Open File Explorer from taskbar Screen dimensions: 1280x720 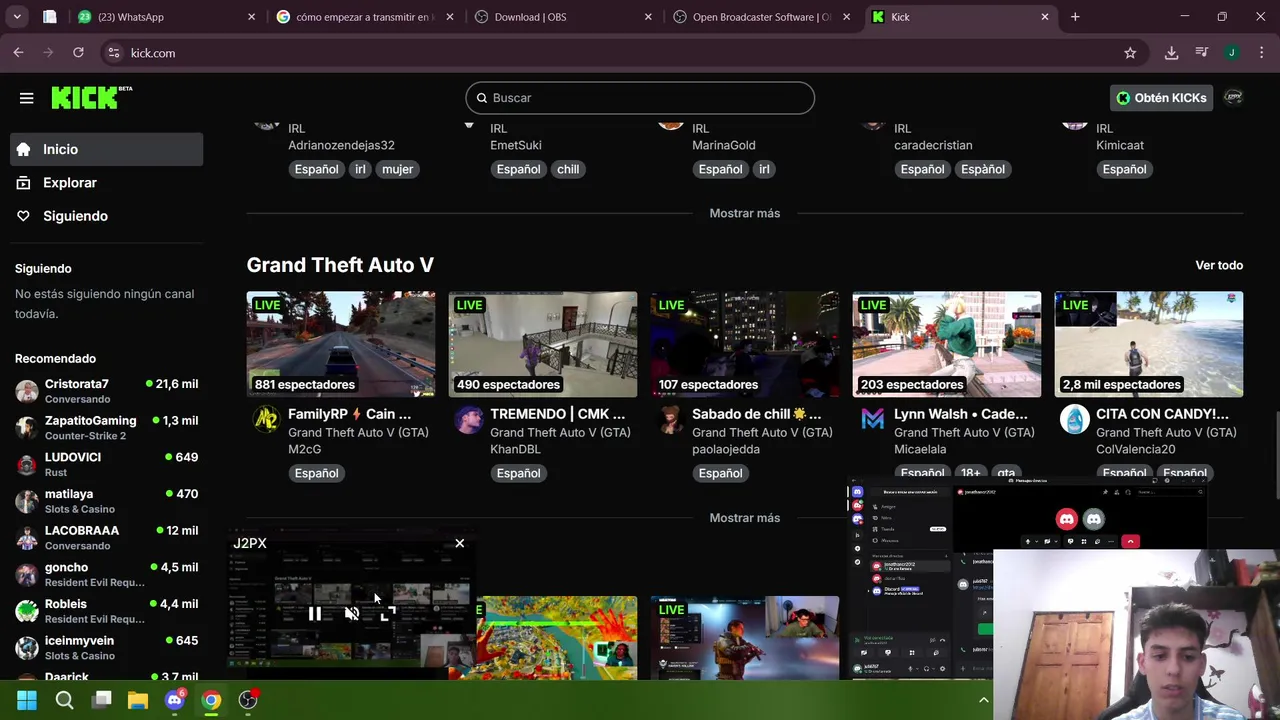(x=138, y=700)
